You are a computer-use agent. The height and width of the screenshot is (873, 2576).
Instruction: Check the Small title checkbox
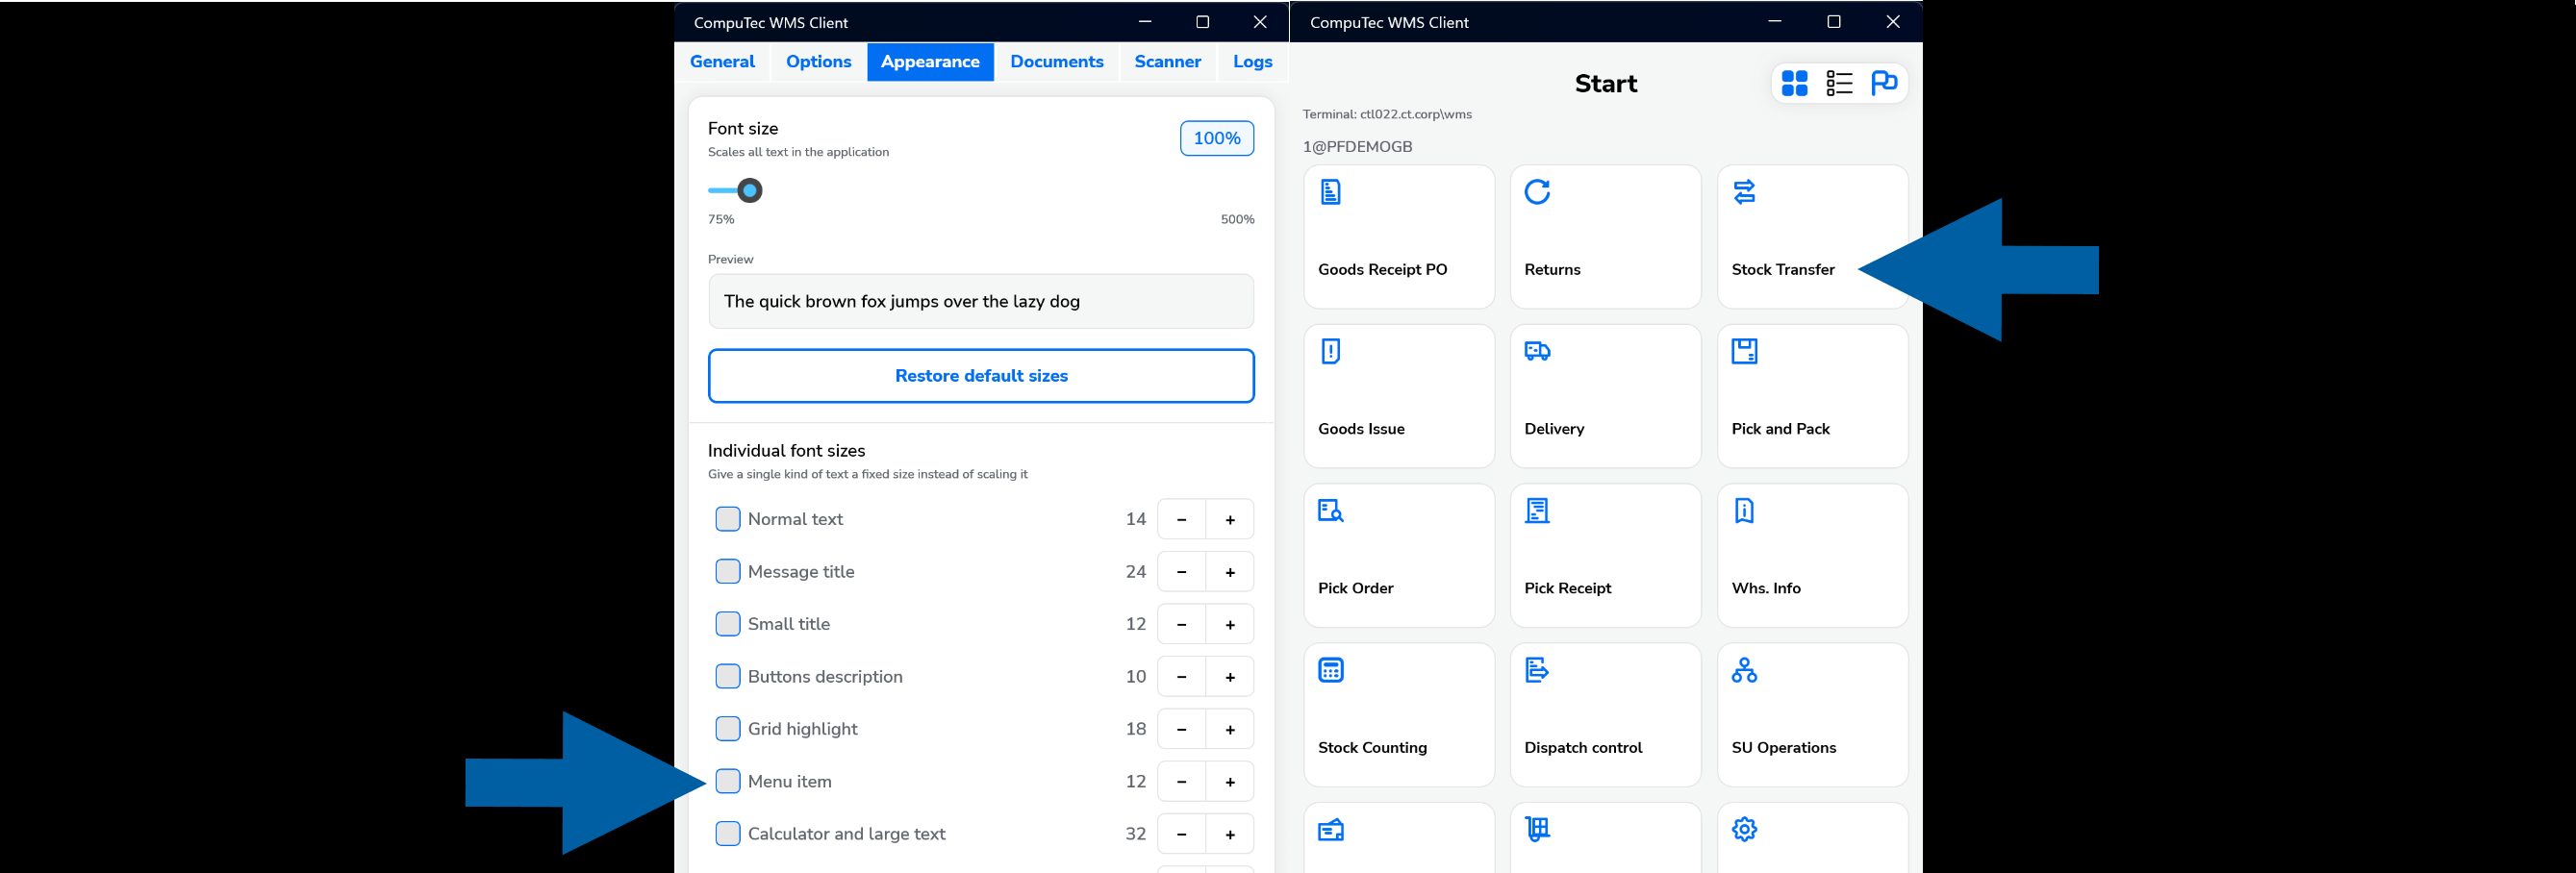click(728, 624)
